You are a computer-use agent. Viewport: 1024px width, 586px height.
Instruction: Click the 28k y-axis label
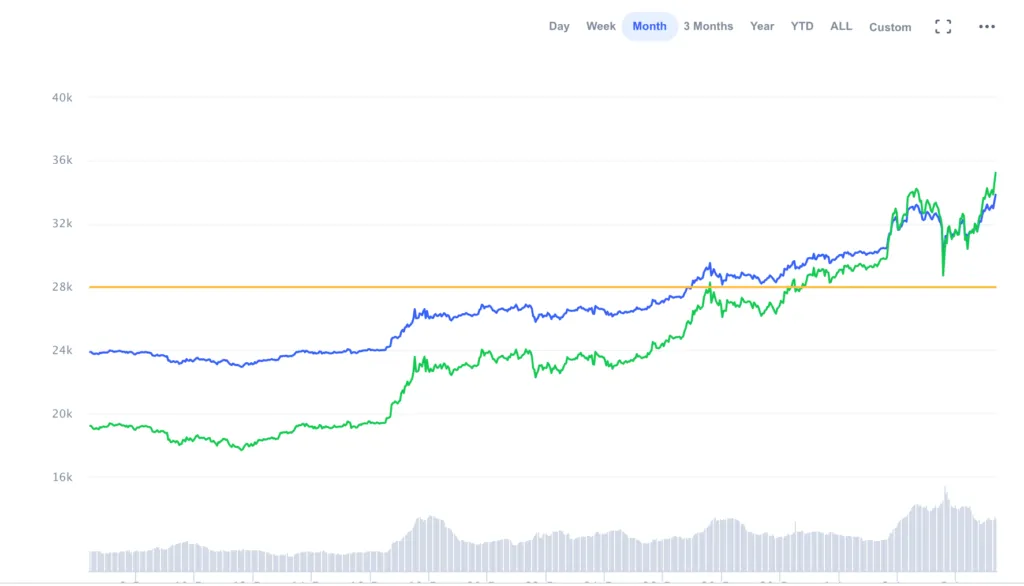[62, 287]
